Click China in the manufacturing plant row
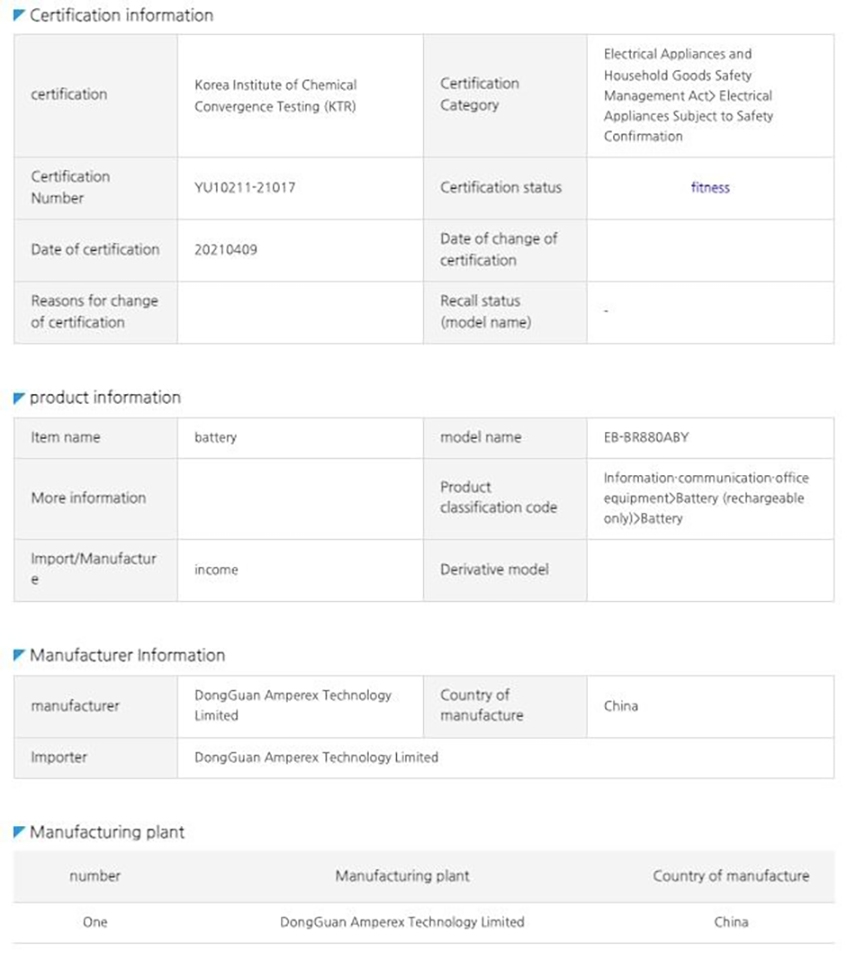 (731, 922)
